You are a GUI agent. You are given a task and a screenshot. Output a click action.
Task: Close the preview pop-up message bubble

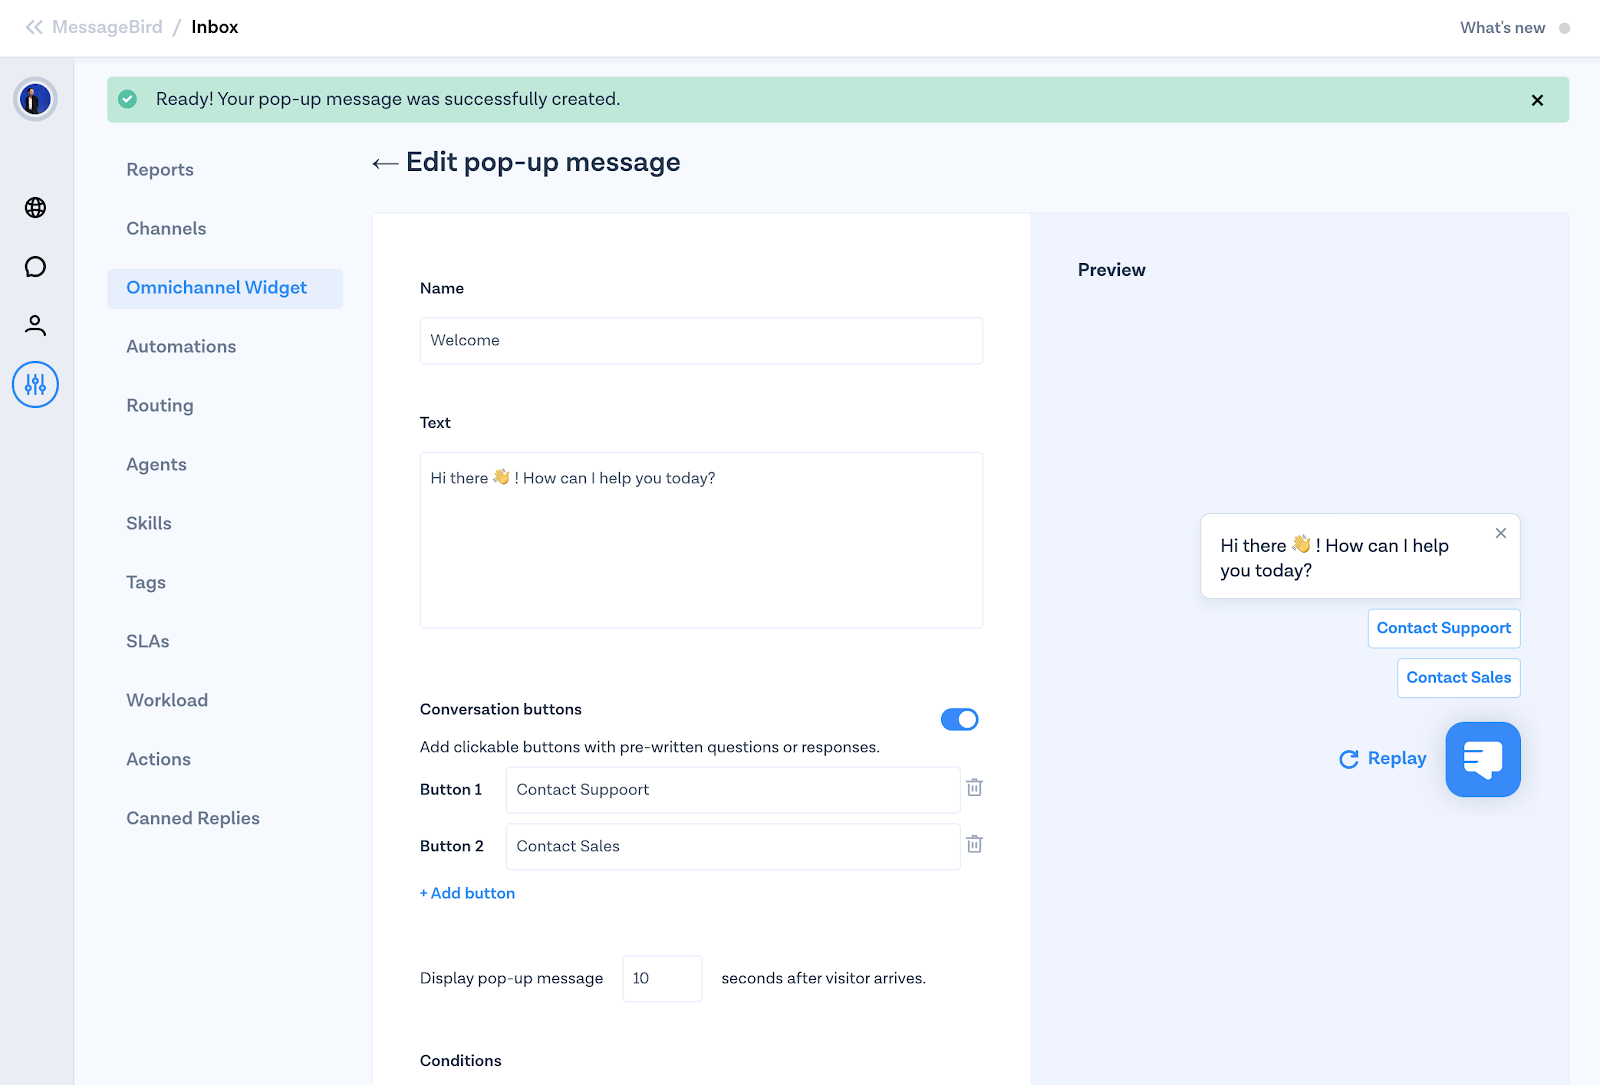pyautogui.click(x=1500, y=534)
